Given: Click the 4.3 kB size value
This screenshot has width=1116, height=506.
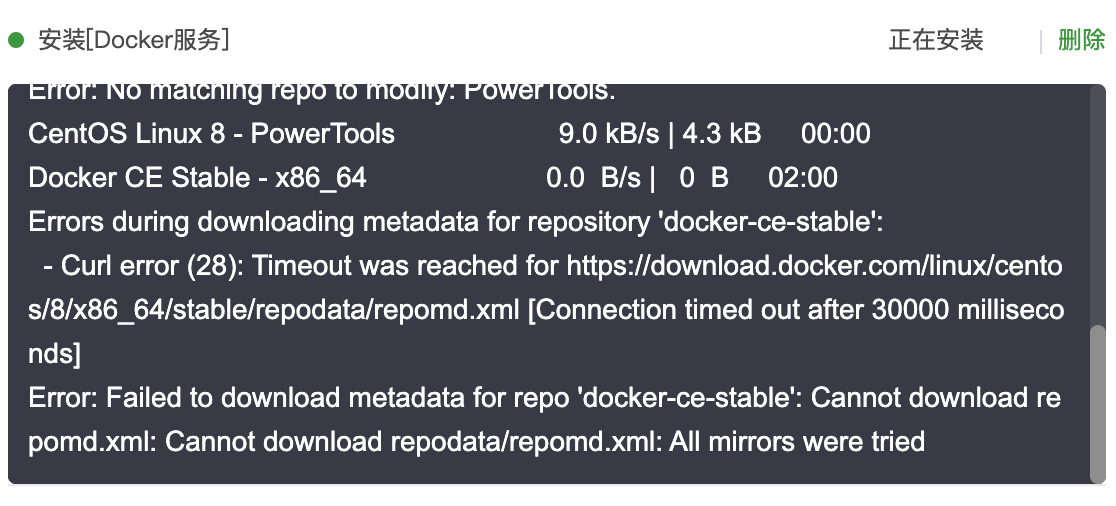Looking at the screenshot, I should (x=722, y=134).
